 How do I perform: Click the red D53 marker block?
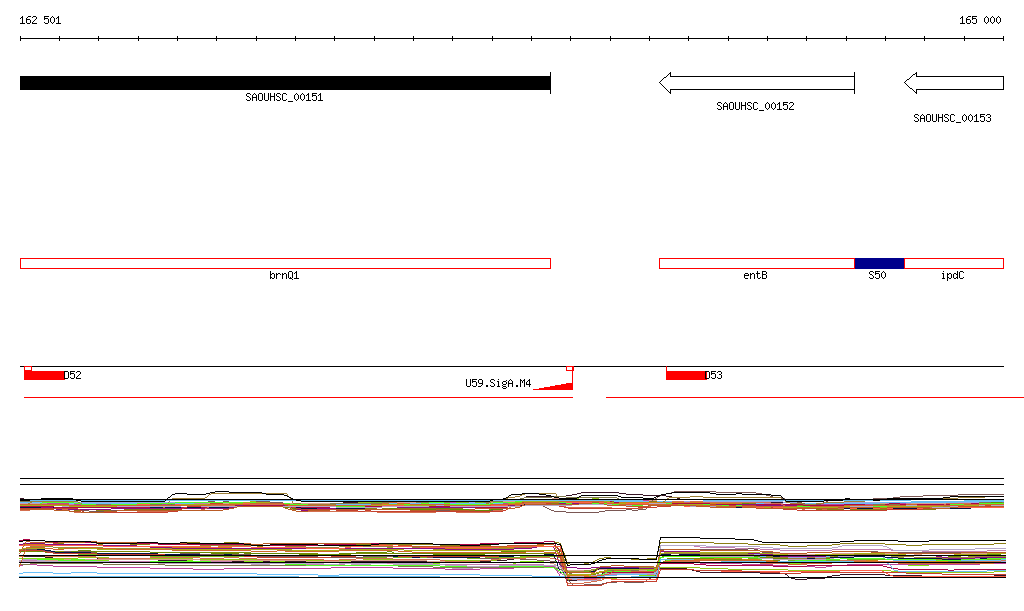tap(686, 375)
